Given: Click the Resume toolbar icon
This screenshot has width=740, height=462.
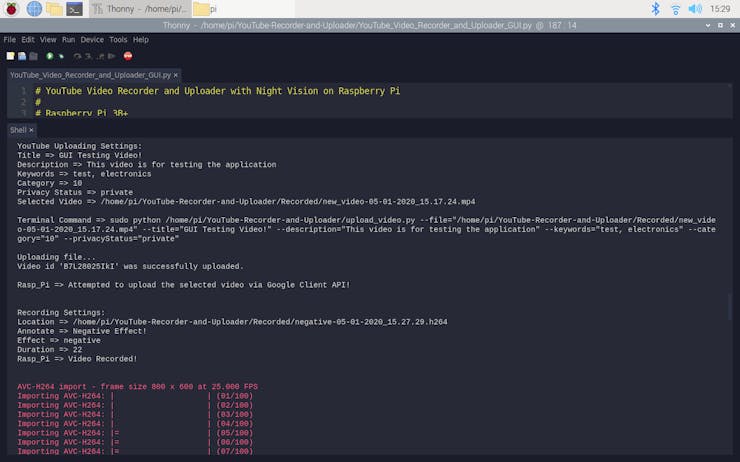Looking at the screenshot, I should point(112,56).
